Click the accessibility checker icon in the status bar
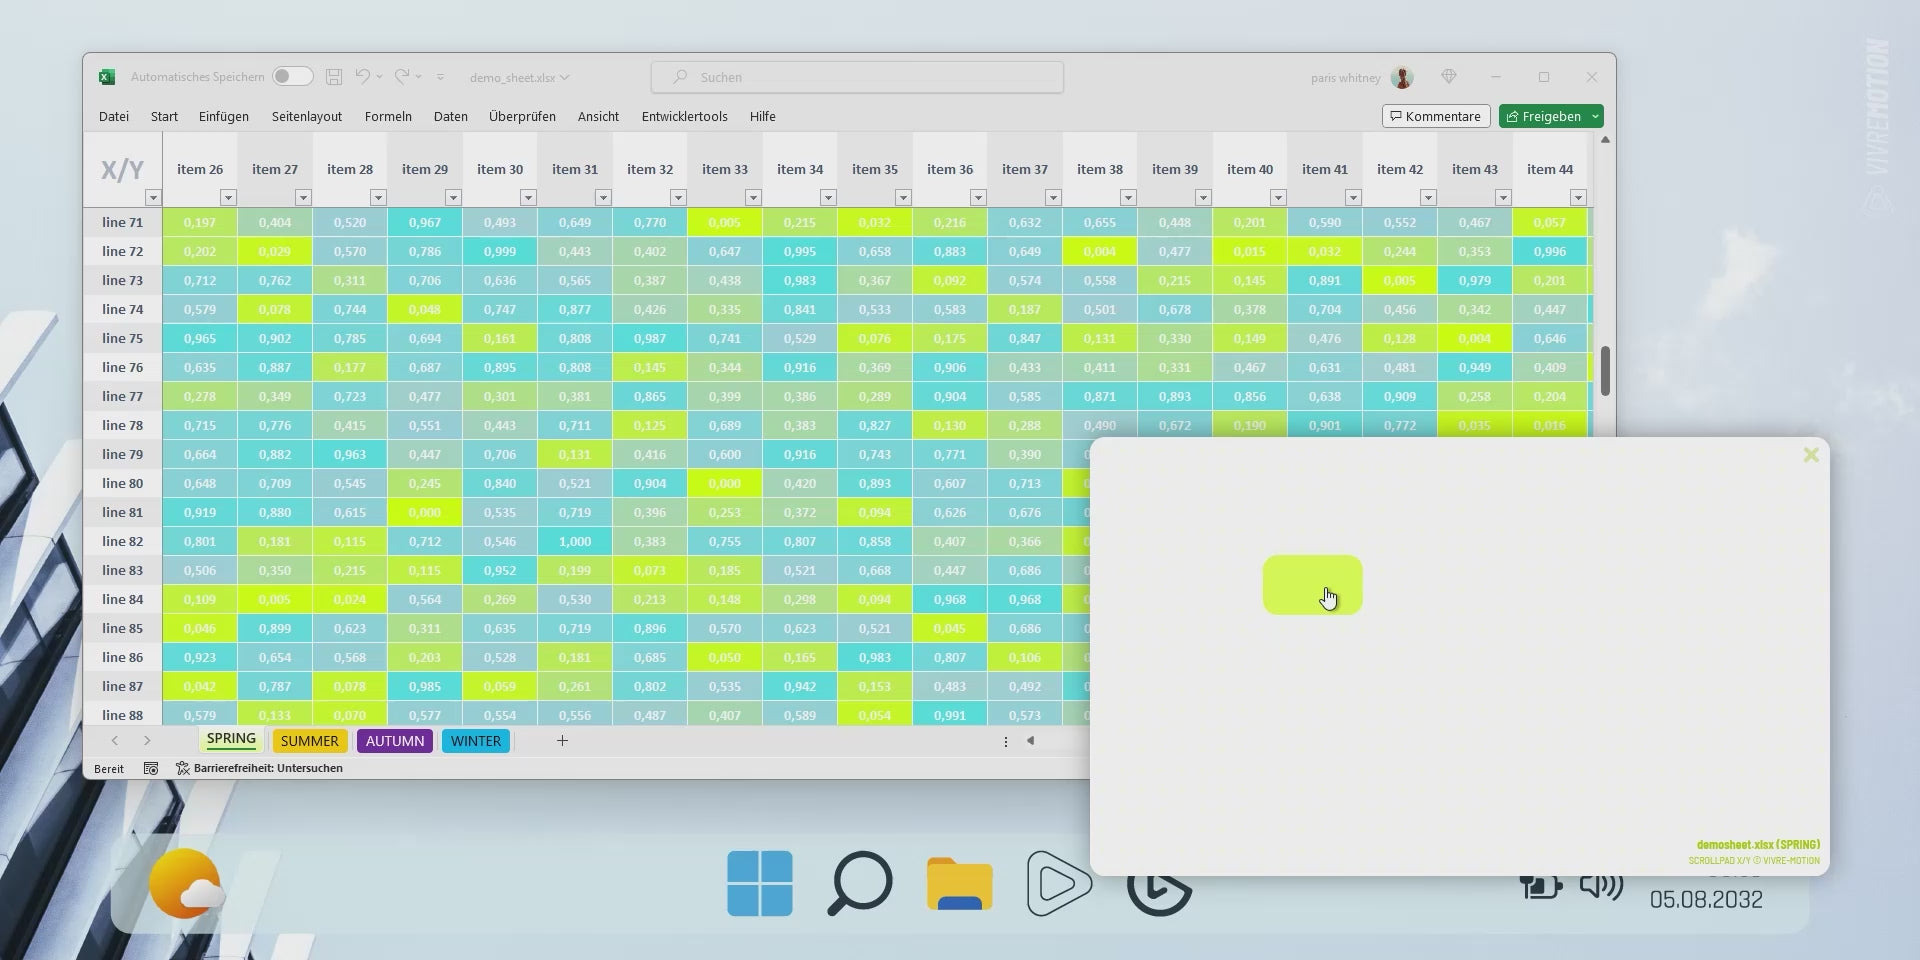Screen dimensions: 1920x960 point(182,768)
